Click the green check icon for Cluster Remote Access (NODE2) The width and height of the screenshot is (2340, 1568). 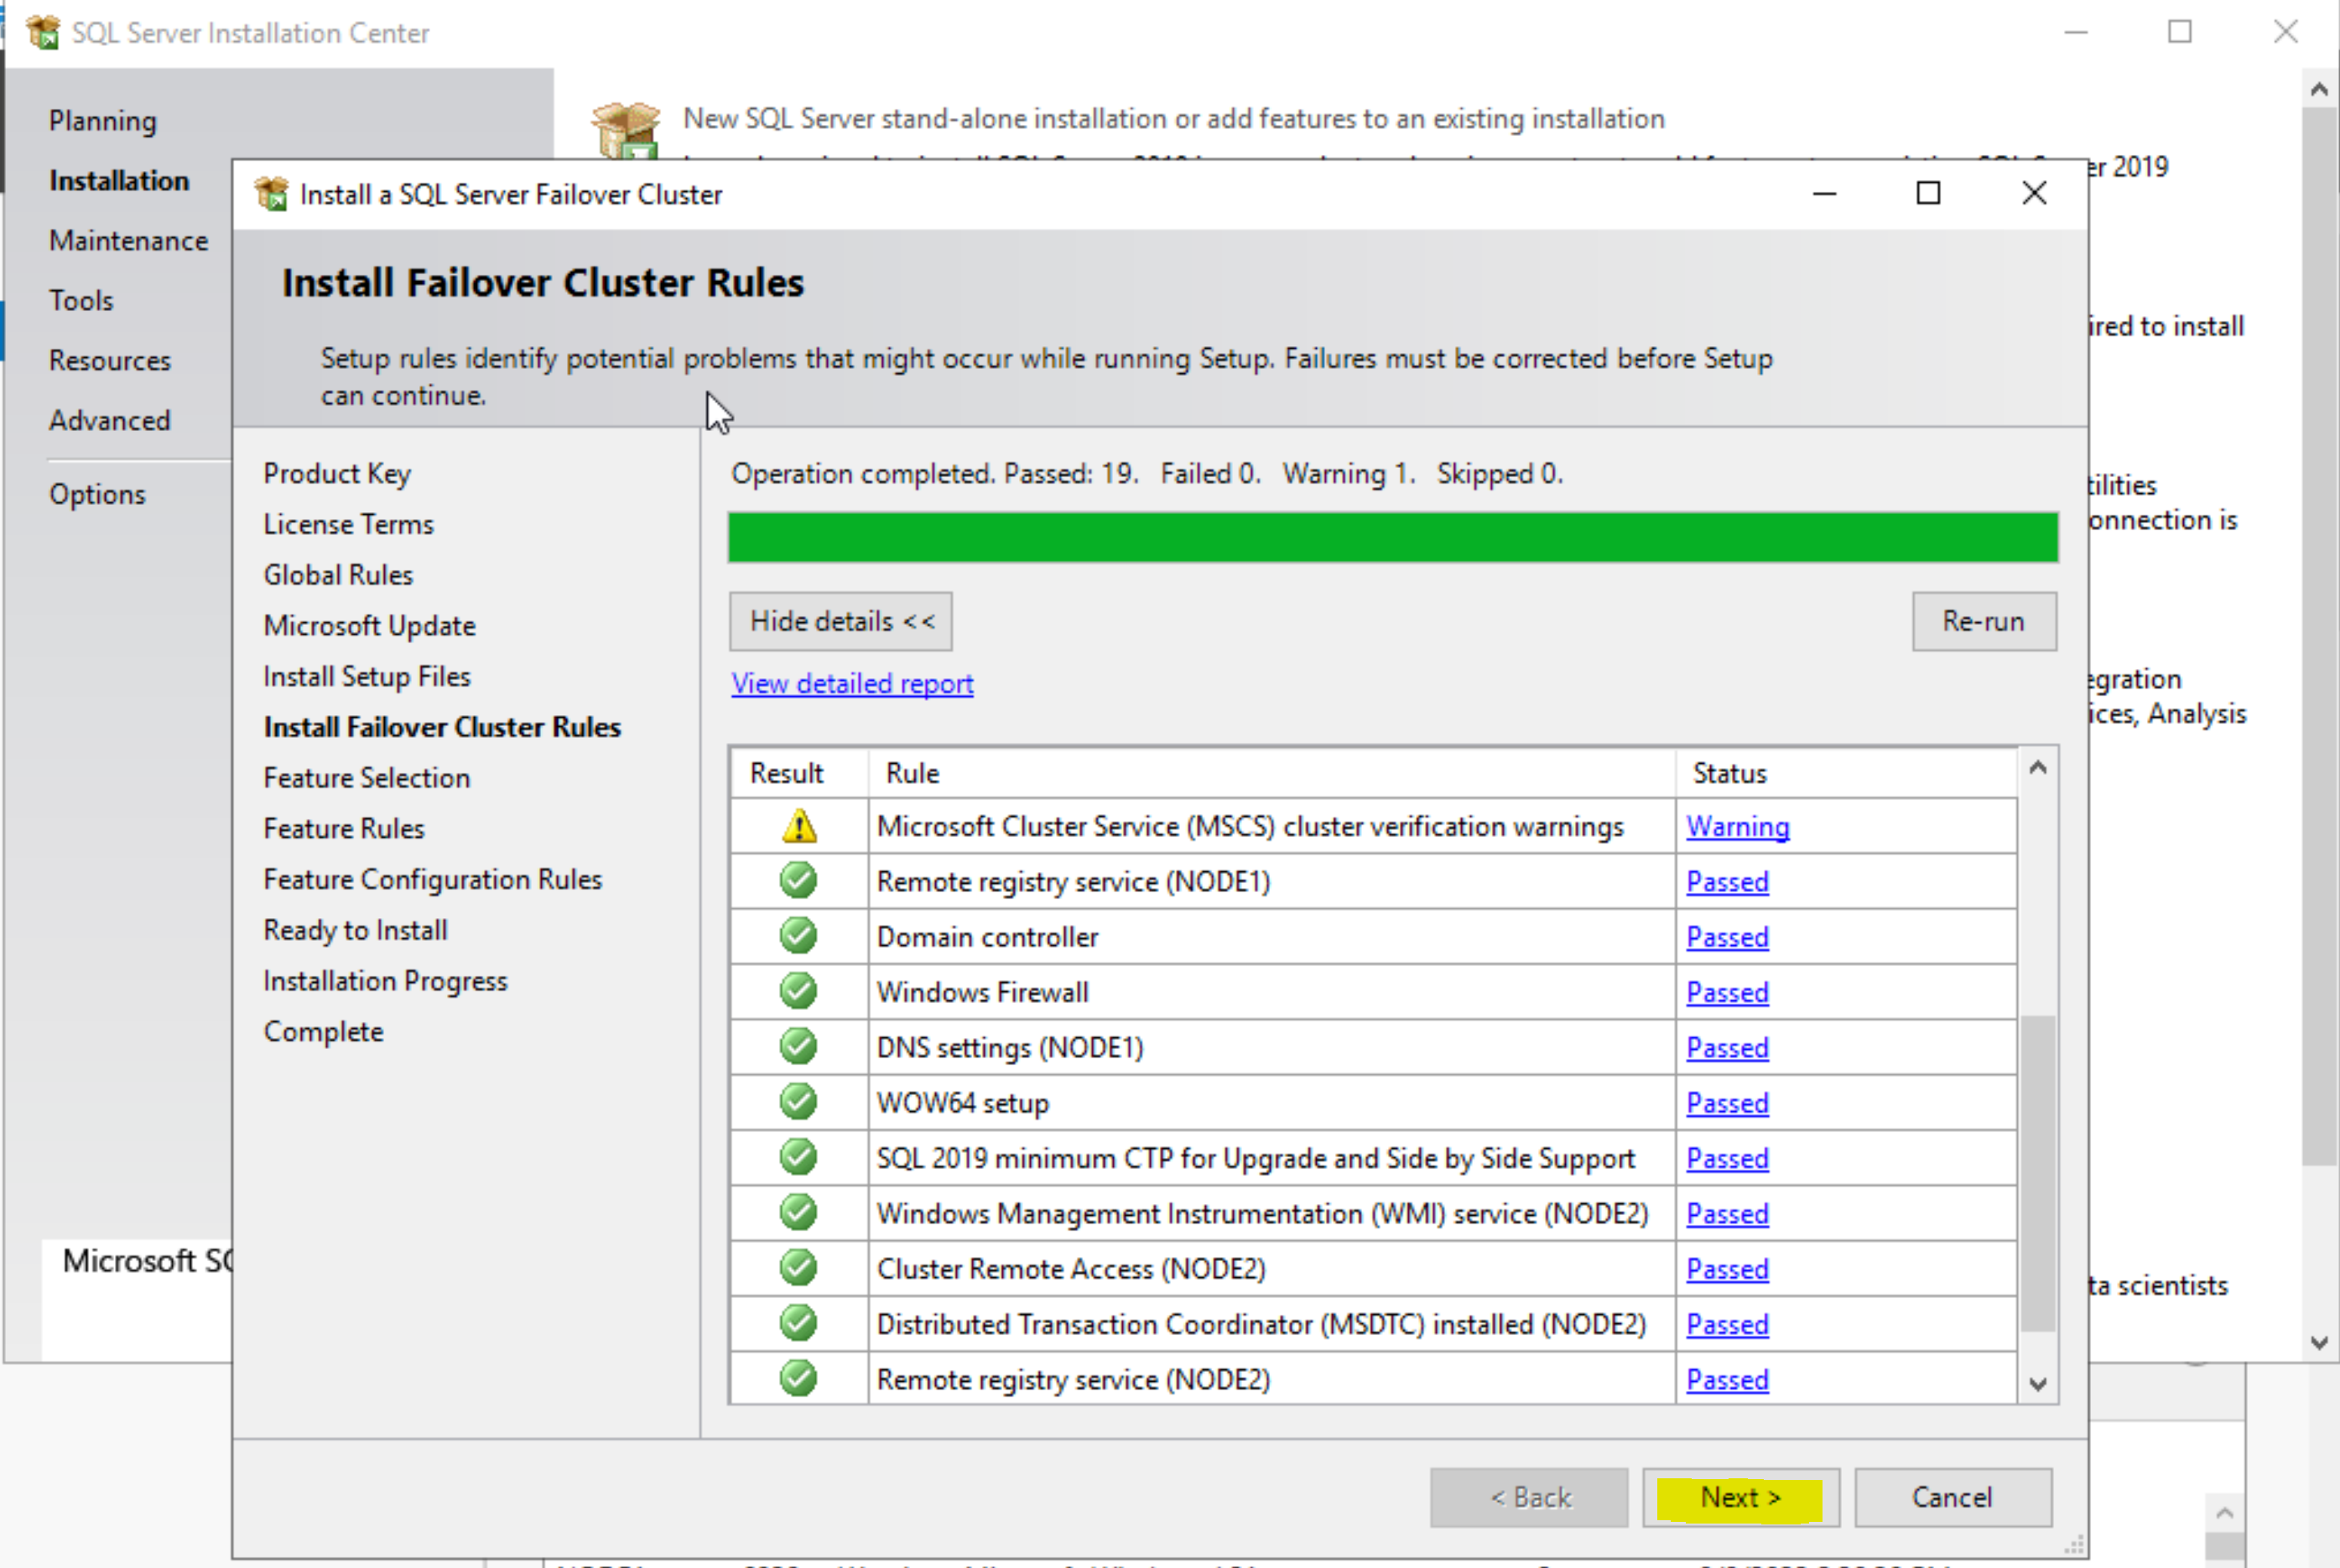(x=799, y=1268)
